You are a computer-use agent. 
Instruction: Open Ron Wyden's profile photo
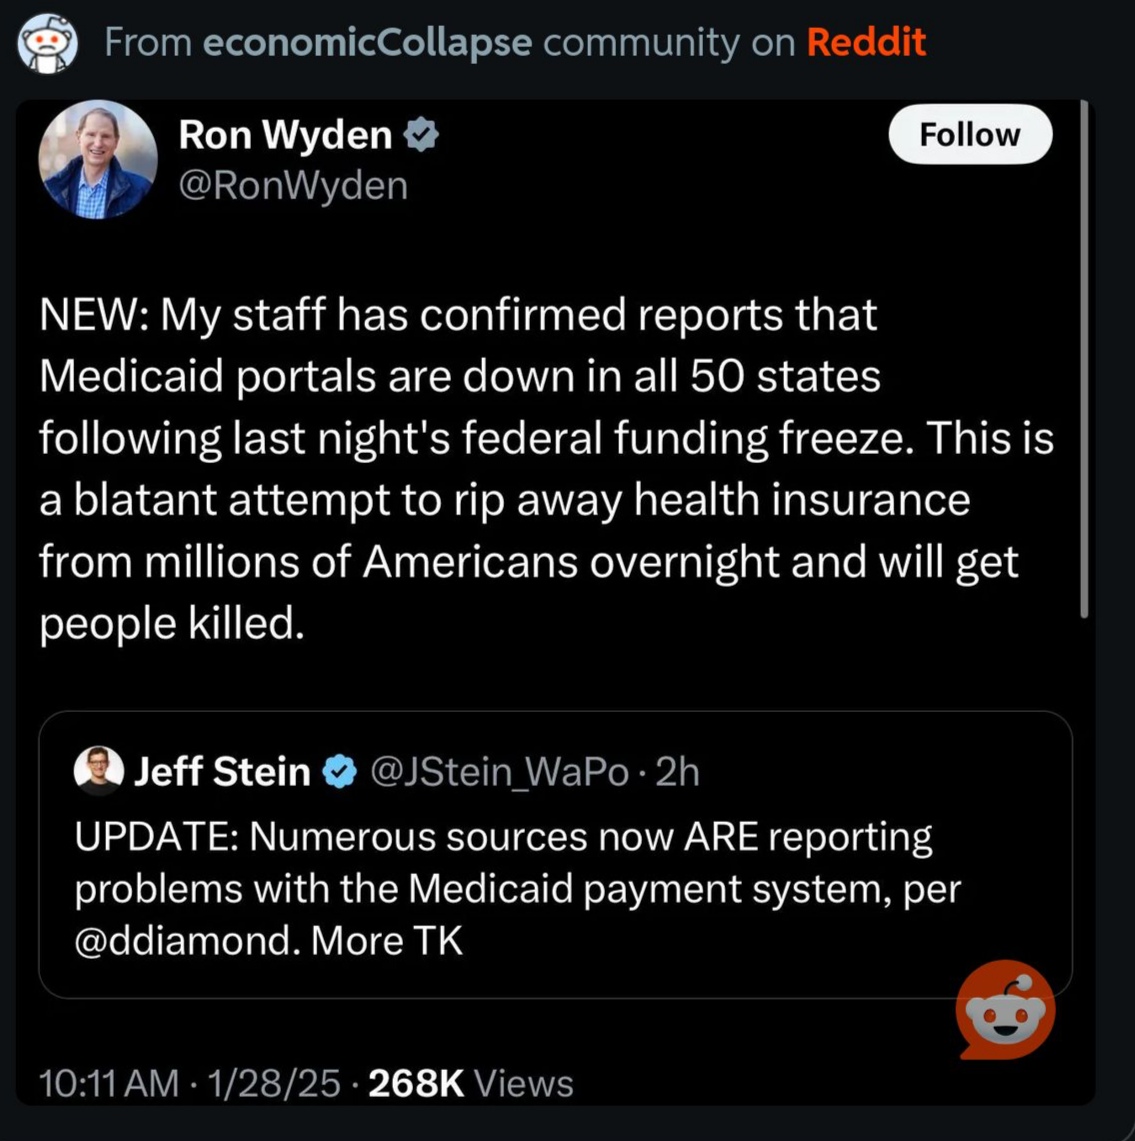click(98, 159)
